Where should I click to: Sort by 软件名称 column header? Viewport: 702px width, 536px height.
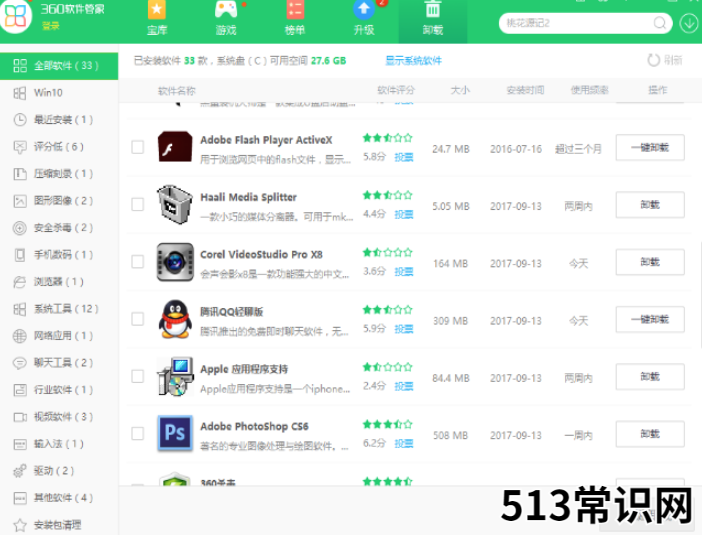177,91
